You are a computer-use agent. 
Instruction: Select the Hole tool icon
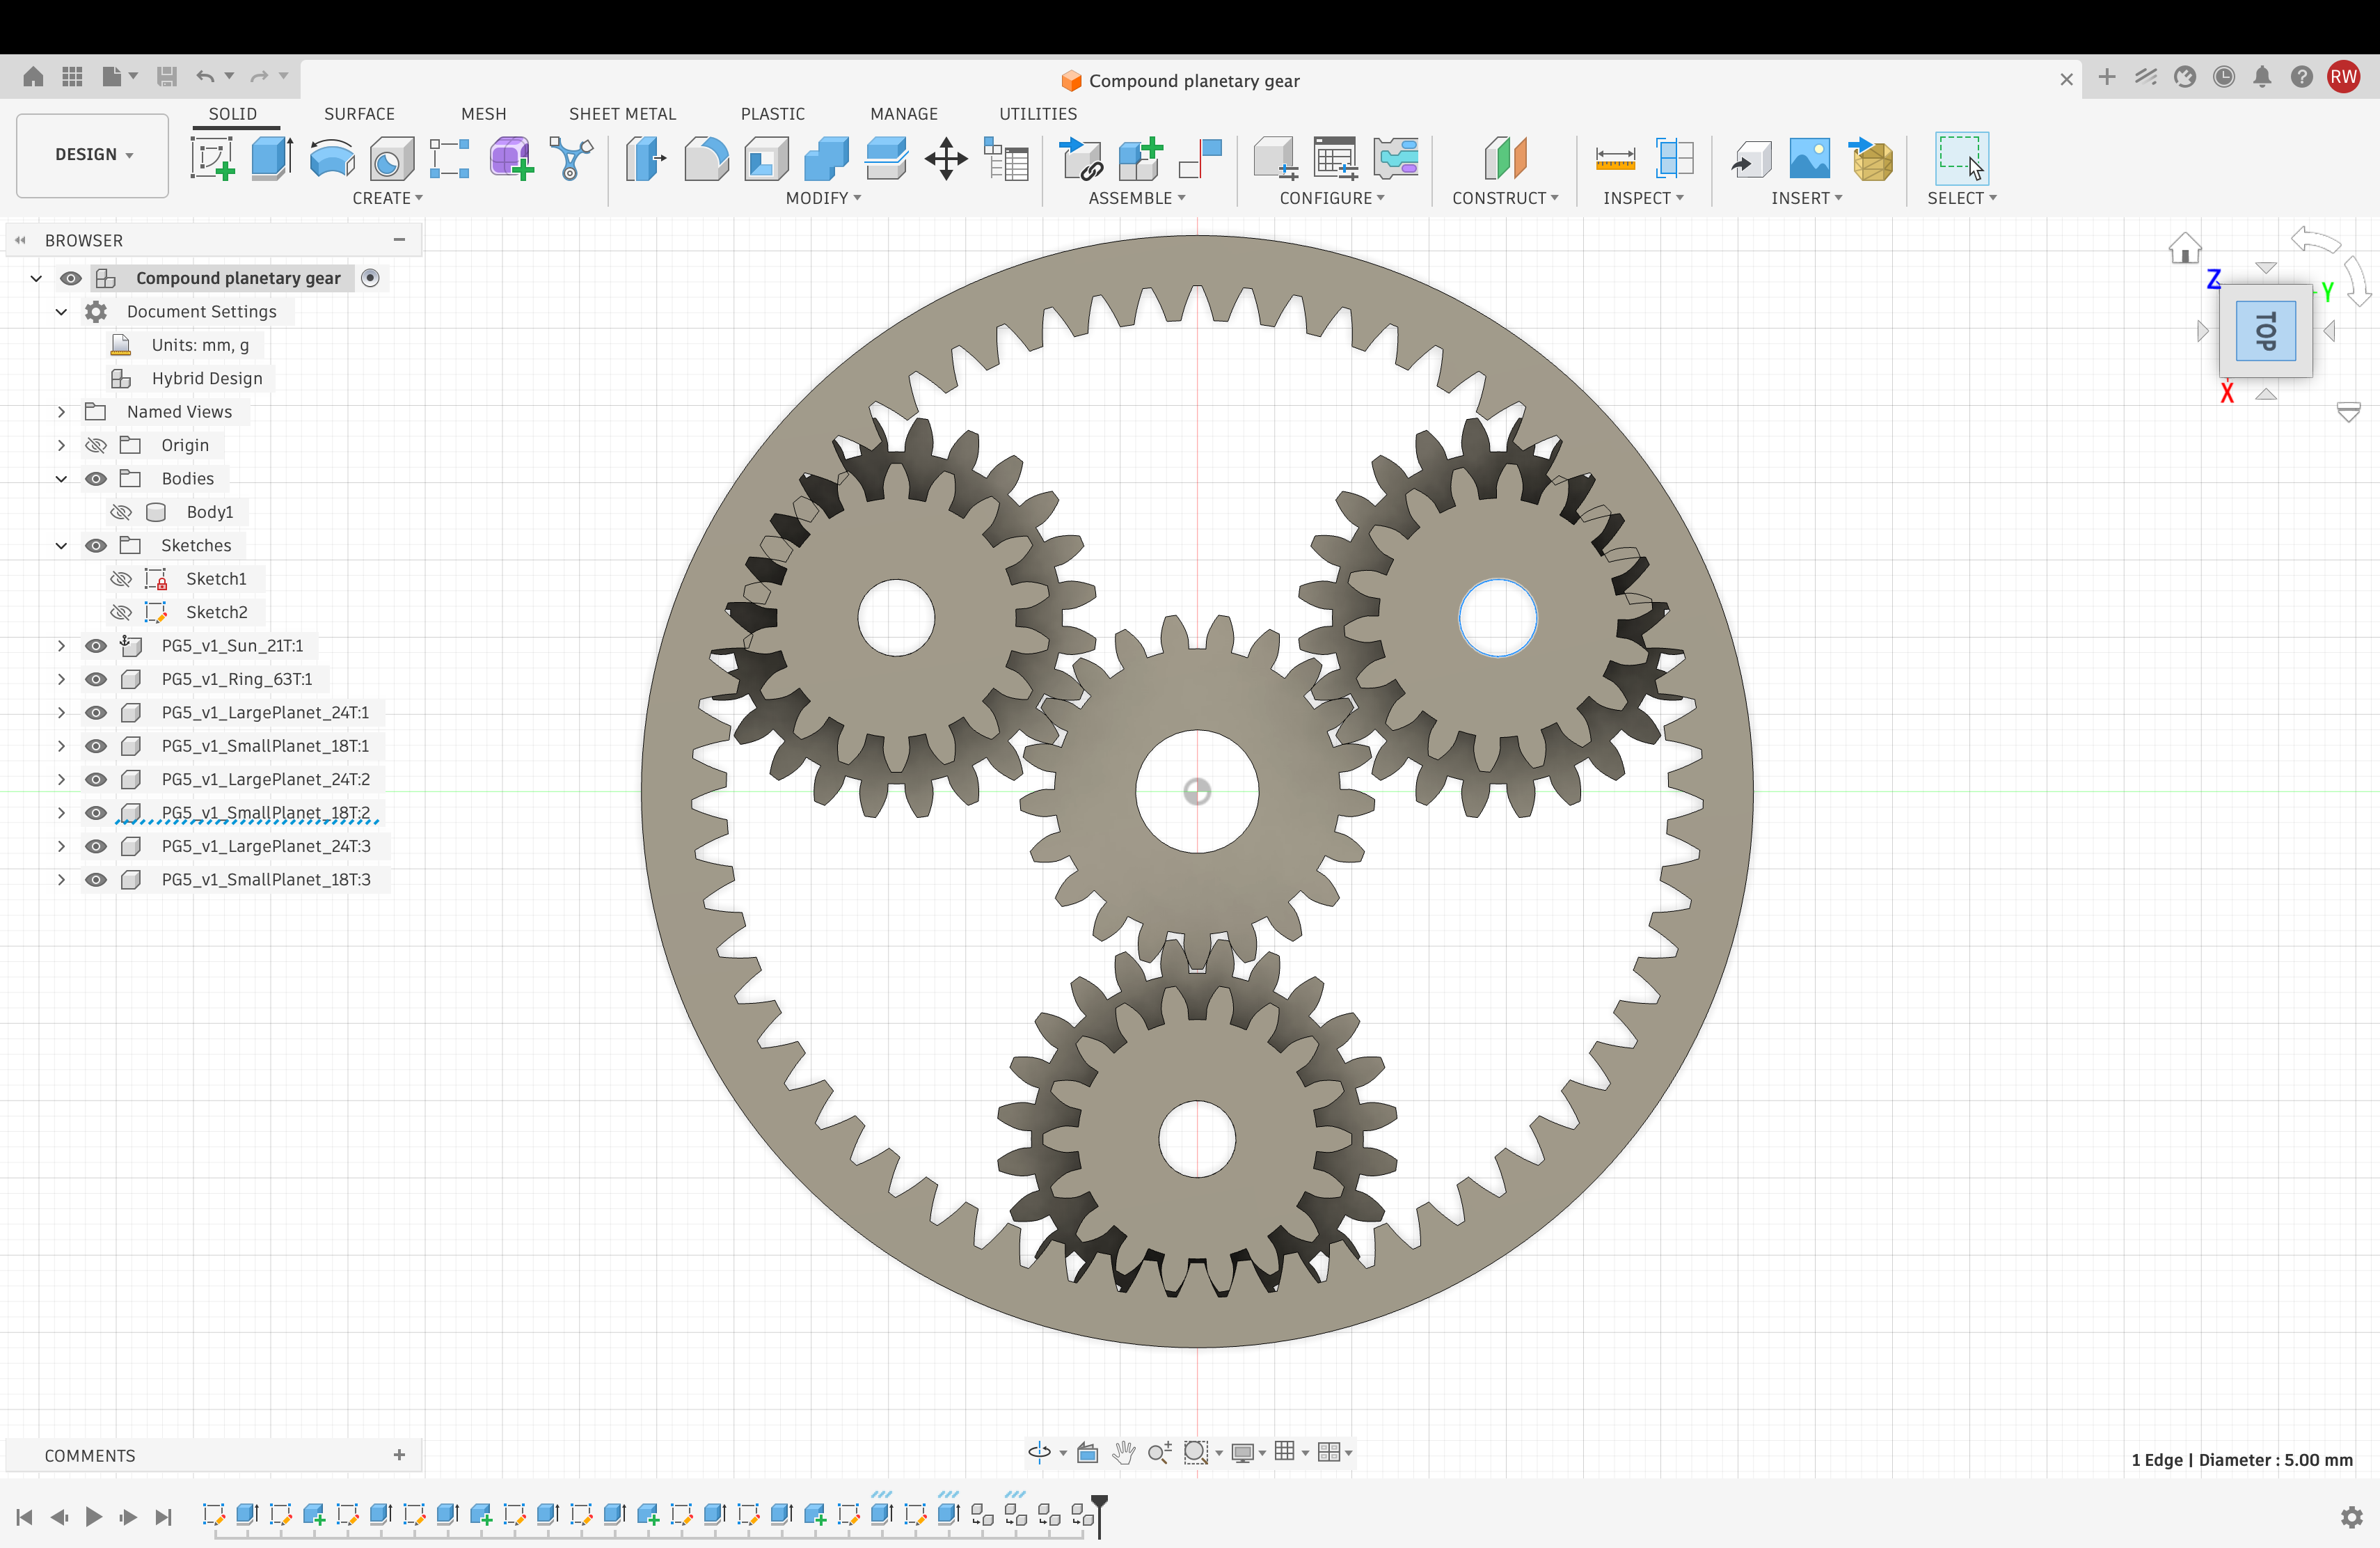(391, 159)
